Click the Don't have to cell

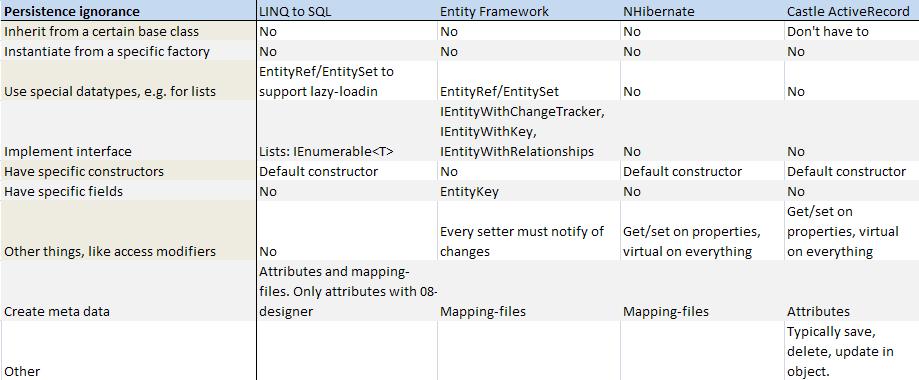(852, 31)
